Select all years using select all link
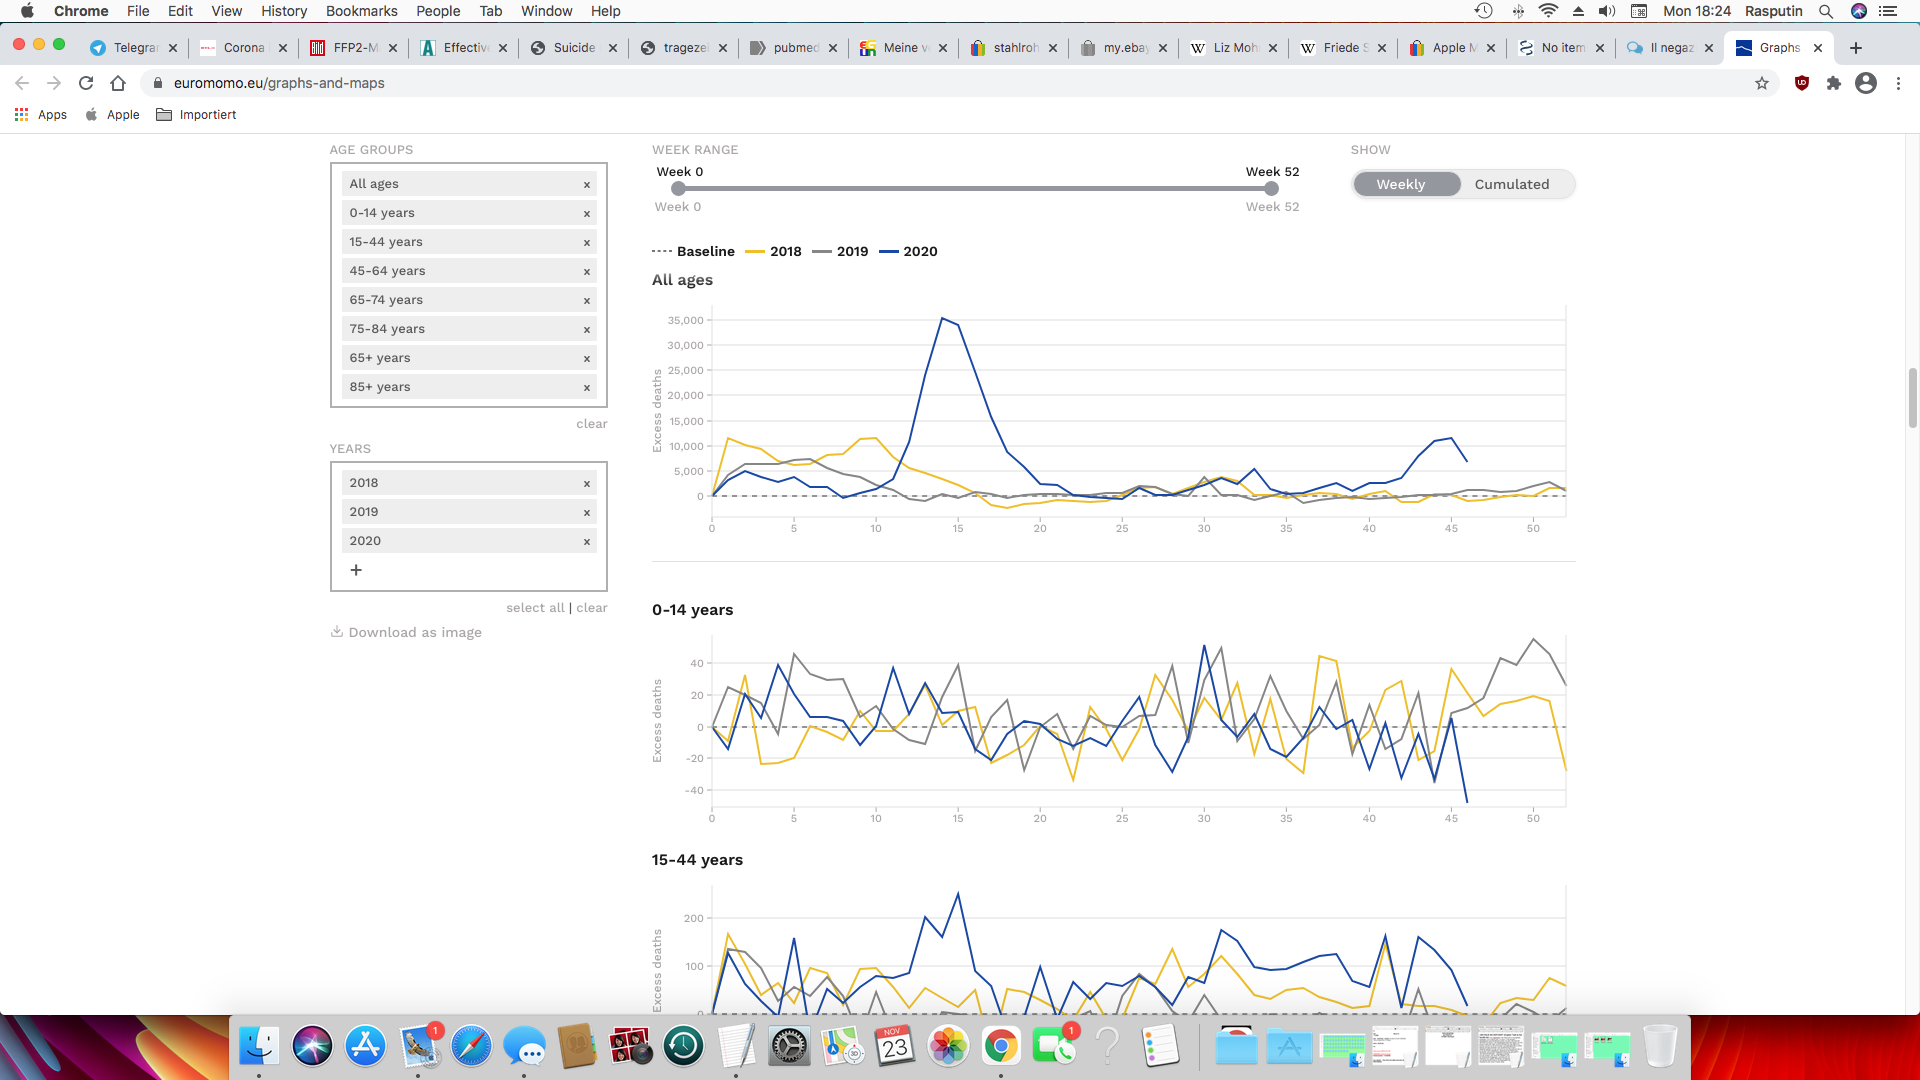This screenshot has height=1080, width=1920. click(x=534, y=607)
